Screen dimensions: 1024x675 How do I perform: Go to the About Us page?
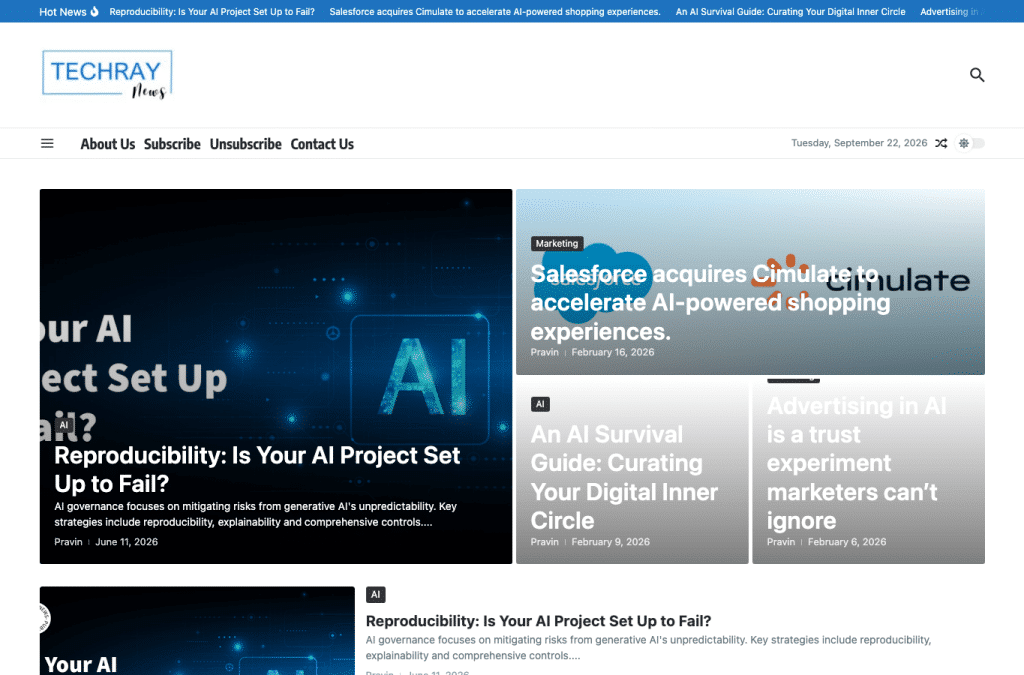pos(108,144)
